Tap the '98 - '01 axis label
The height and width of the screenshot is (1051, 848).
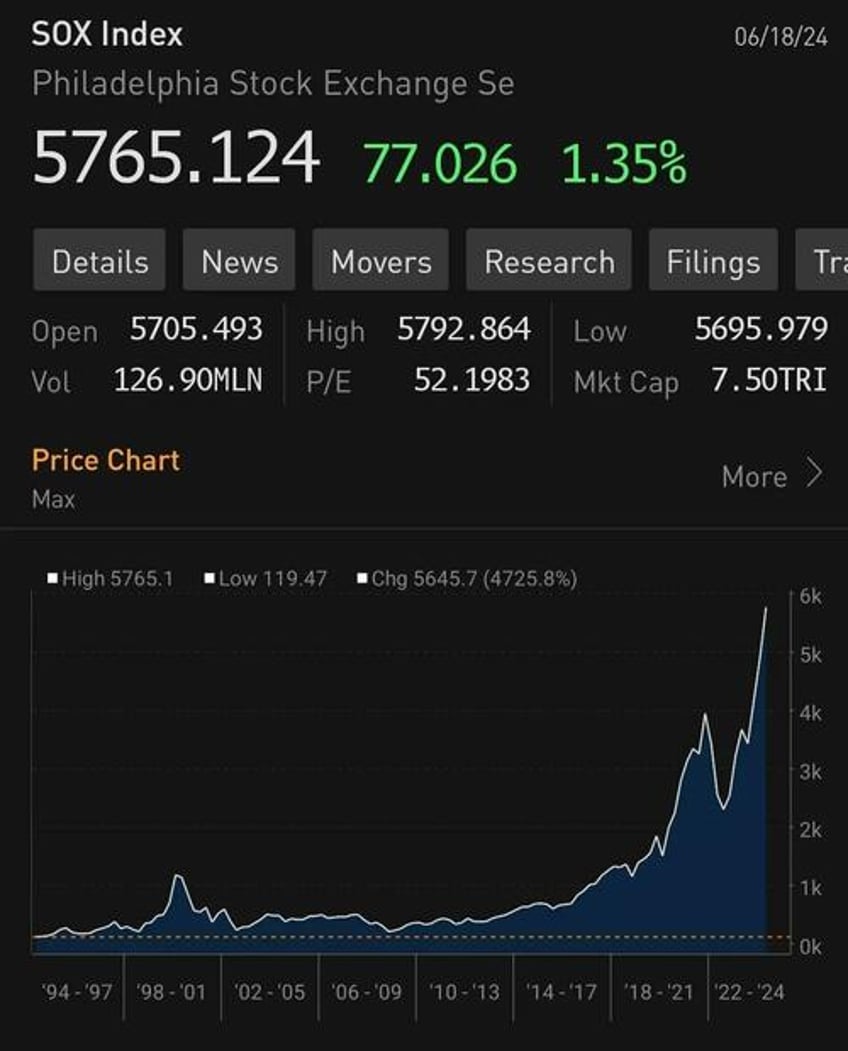point(171,991)
